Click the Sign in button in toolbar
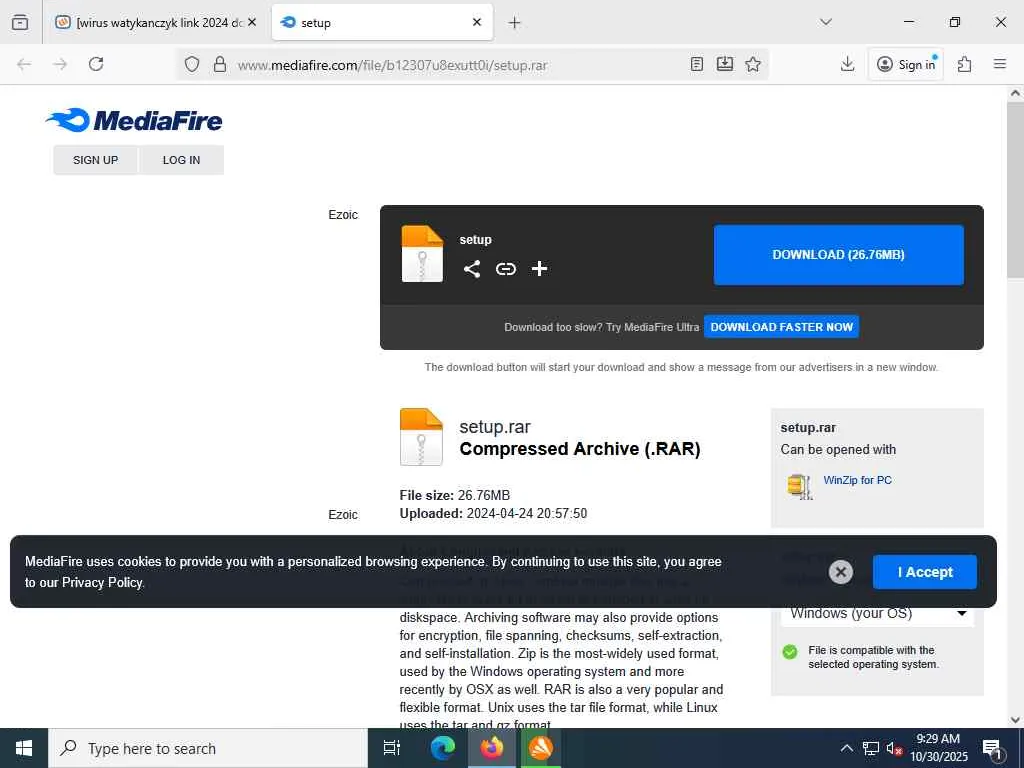Viewport: 1024px width, 768px height. [x=906, y=64]
